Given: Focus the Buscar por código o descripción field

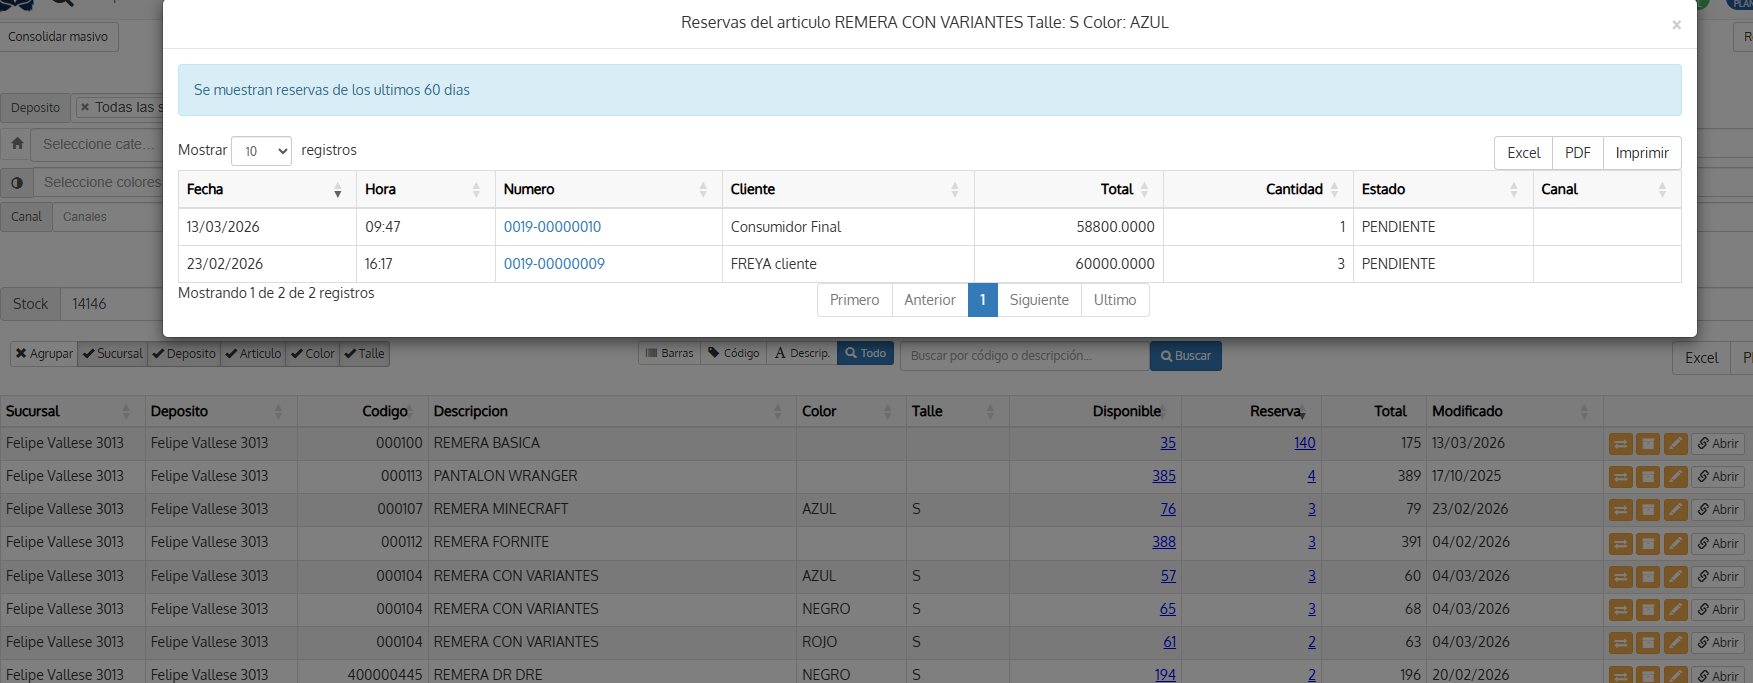Looking at the screenshot, I should [x=1025, y=356].
